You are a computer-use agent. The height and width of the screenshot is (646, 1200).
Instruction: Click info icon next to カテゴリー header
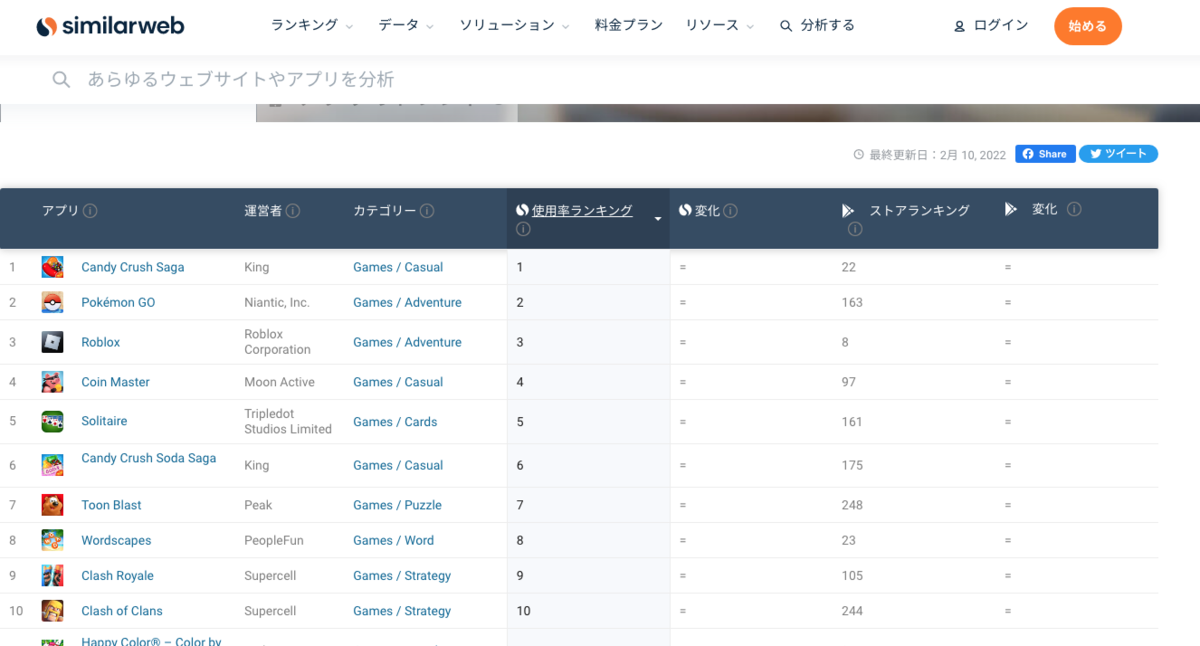(427, 211)
